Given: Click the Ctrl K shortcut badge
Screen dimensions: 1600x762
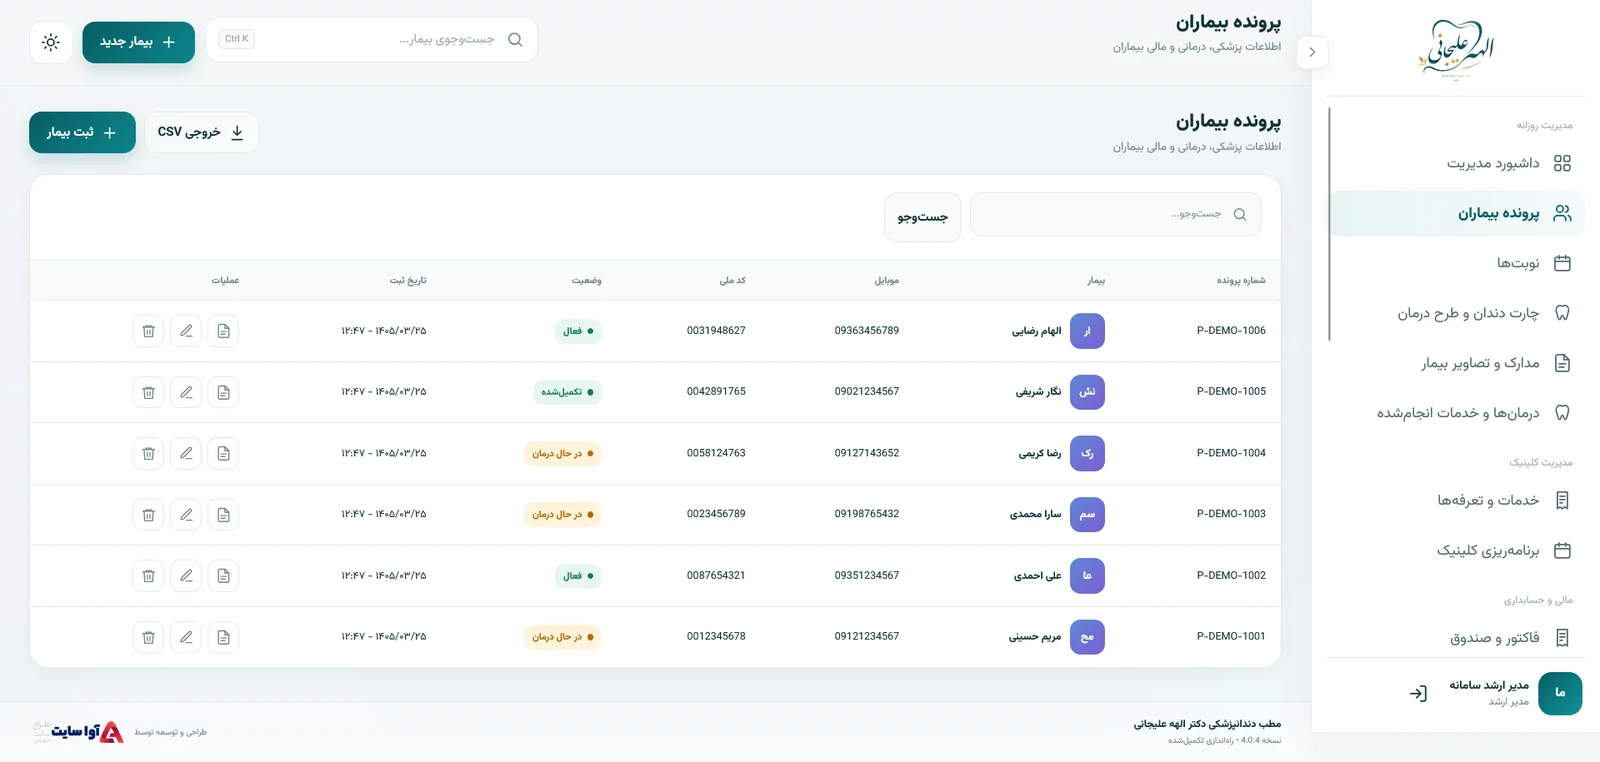Looking at the screenshot, I should (236, 39).
